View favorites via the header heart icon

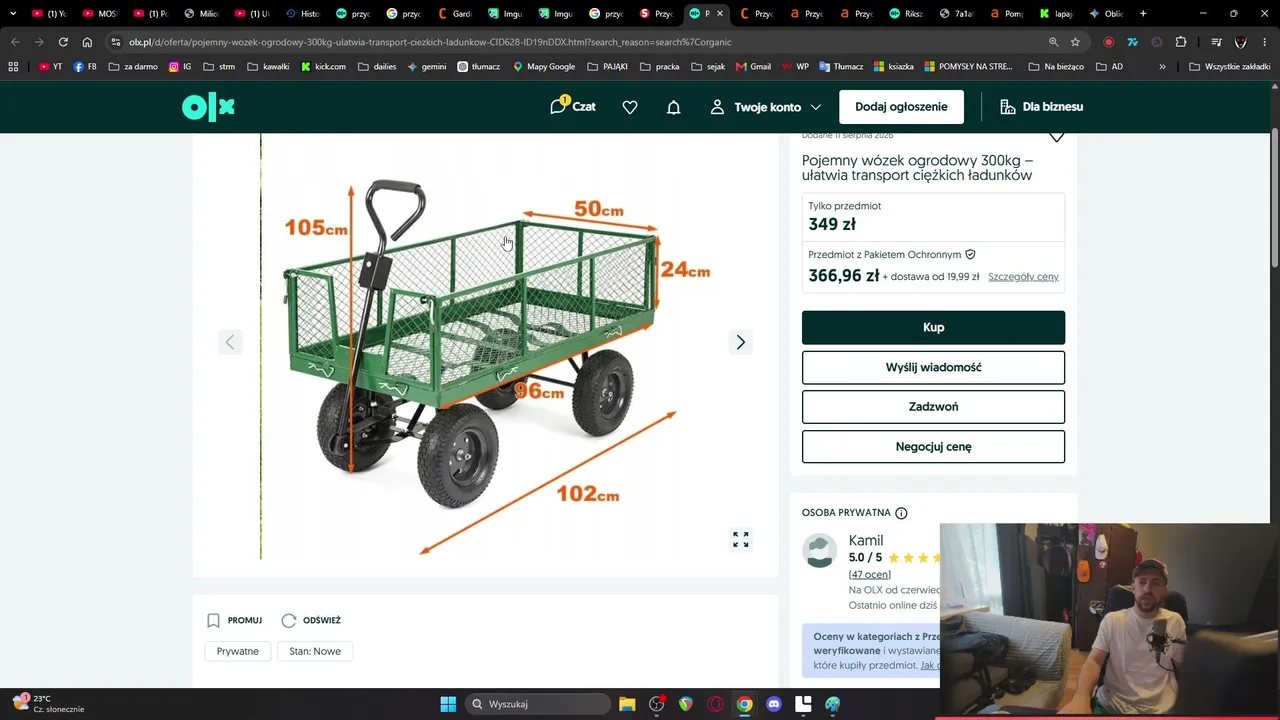630,107
